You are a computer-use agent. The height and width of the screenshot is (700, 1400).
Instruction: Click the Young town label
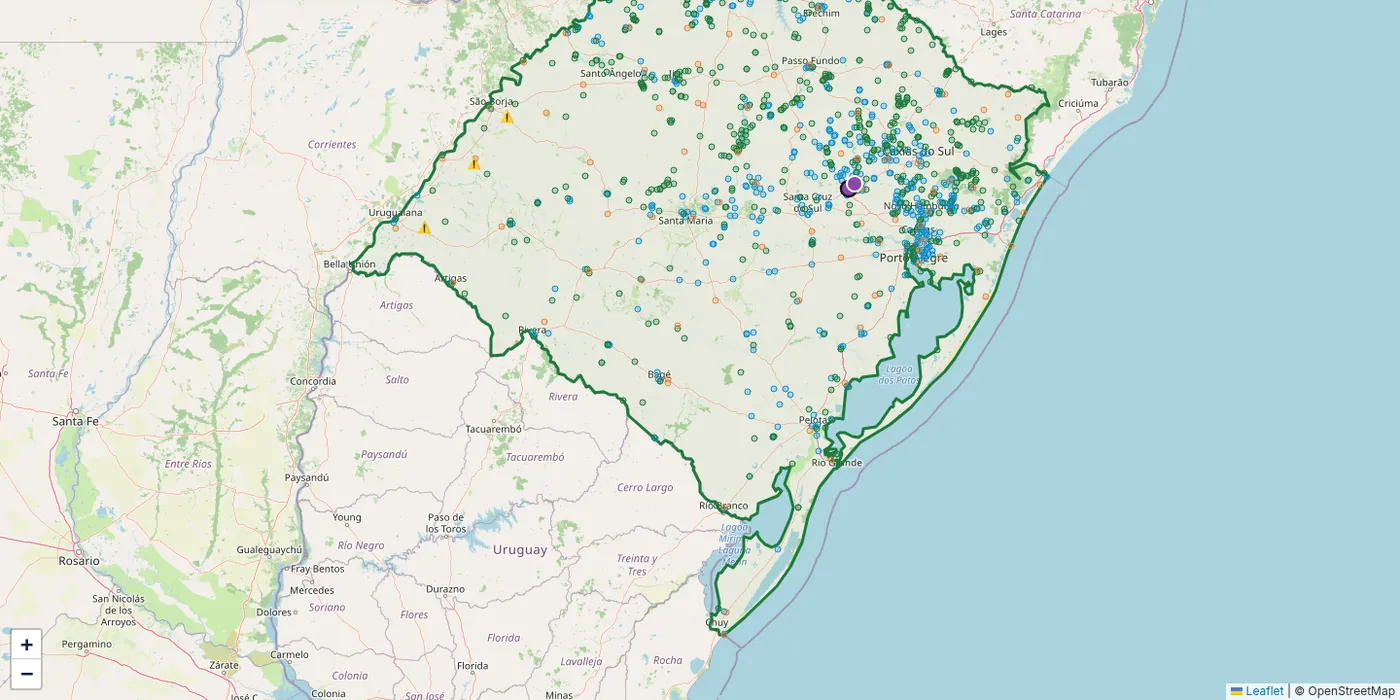click(x=347, y=518)
